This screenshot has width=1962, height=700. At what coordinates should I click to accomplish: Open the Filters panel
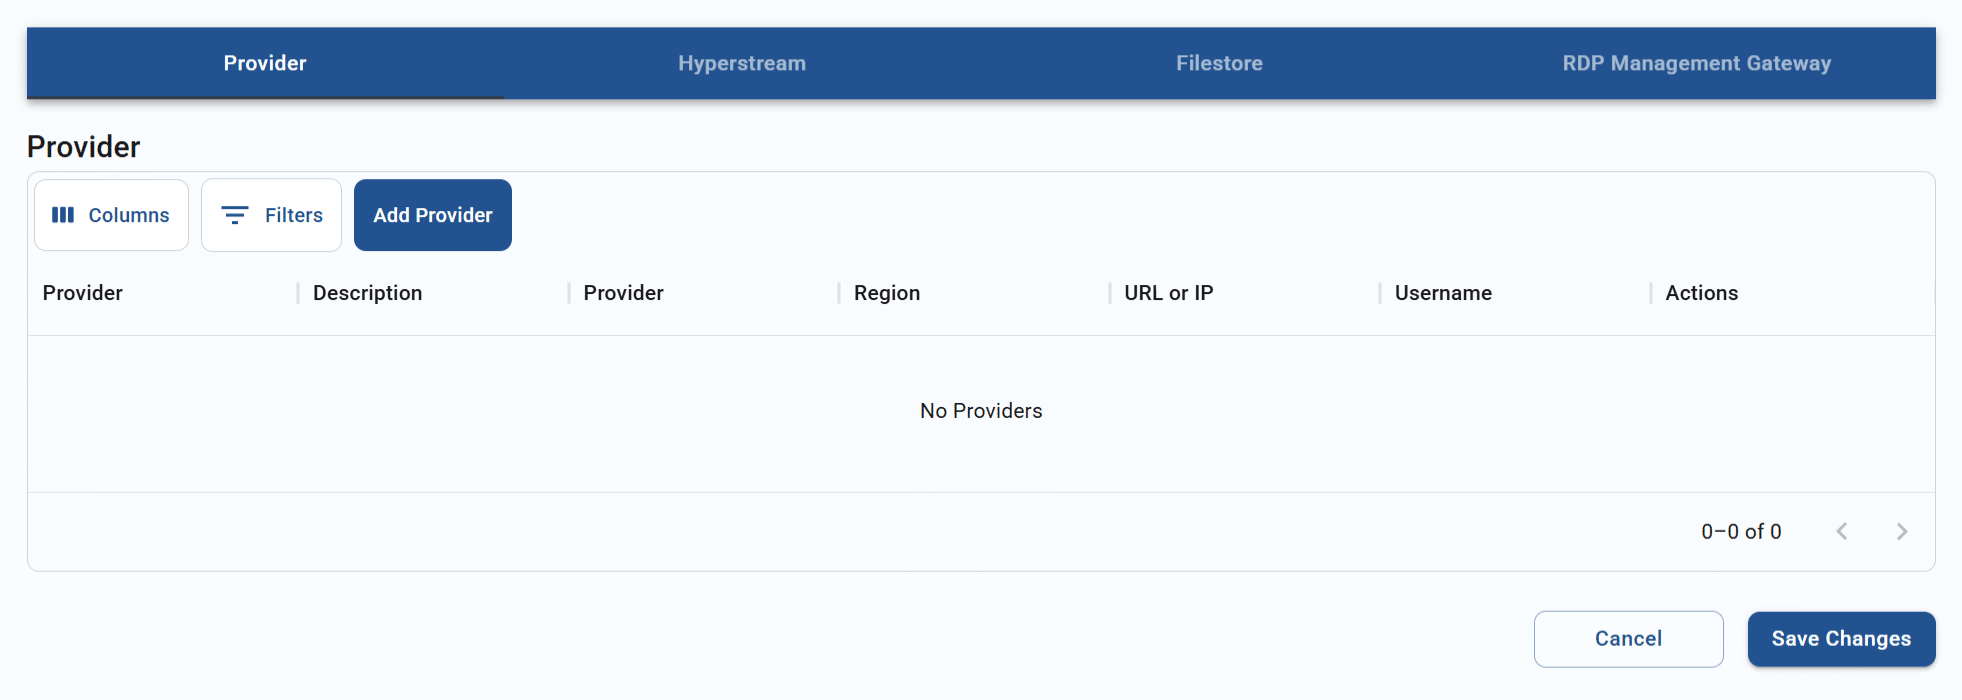point(271,214)
